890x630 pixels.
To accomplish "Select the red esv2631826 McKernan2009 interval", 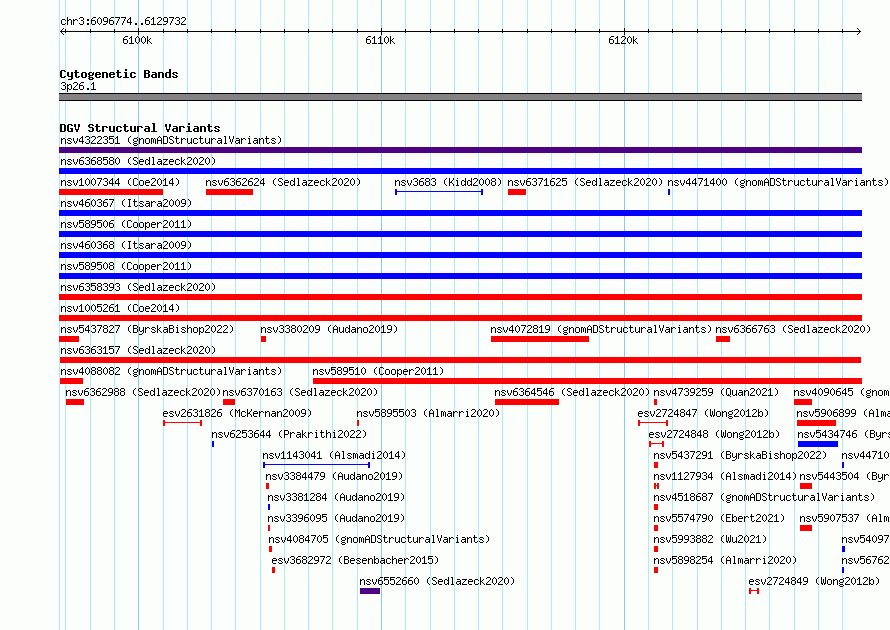I will (182, 423).
